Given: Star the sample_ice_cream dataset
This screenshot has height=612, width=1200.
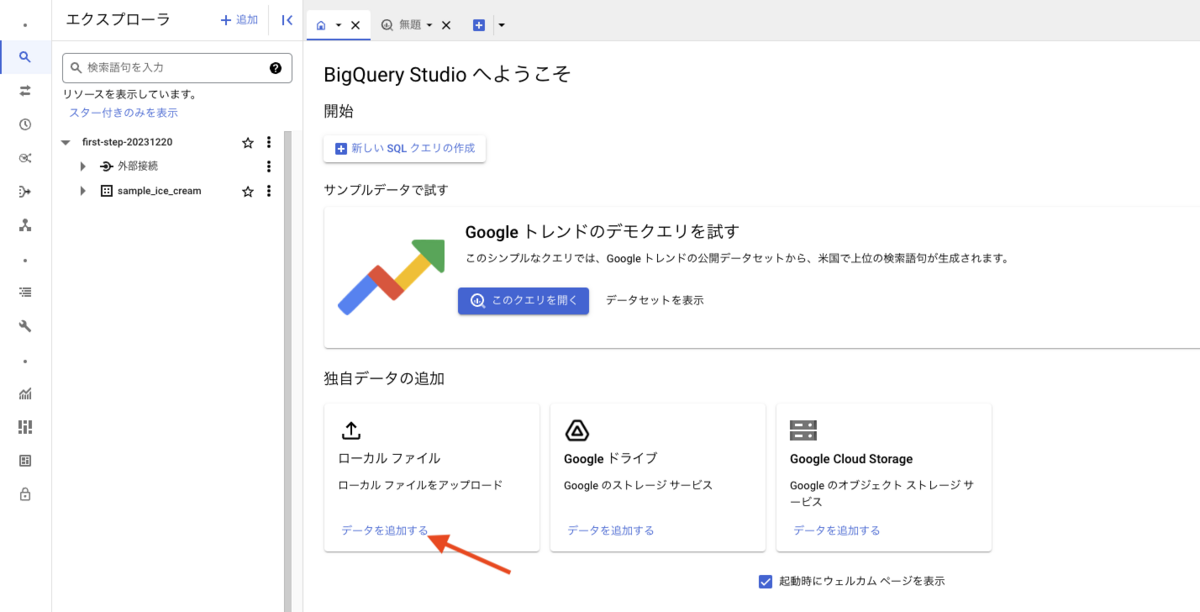Looking at the screenshot, I should pos(248,191).
